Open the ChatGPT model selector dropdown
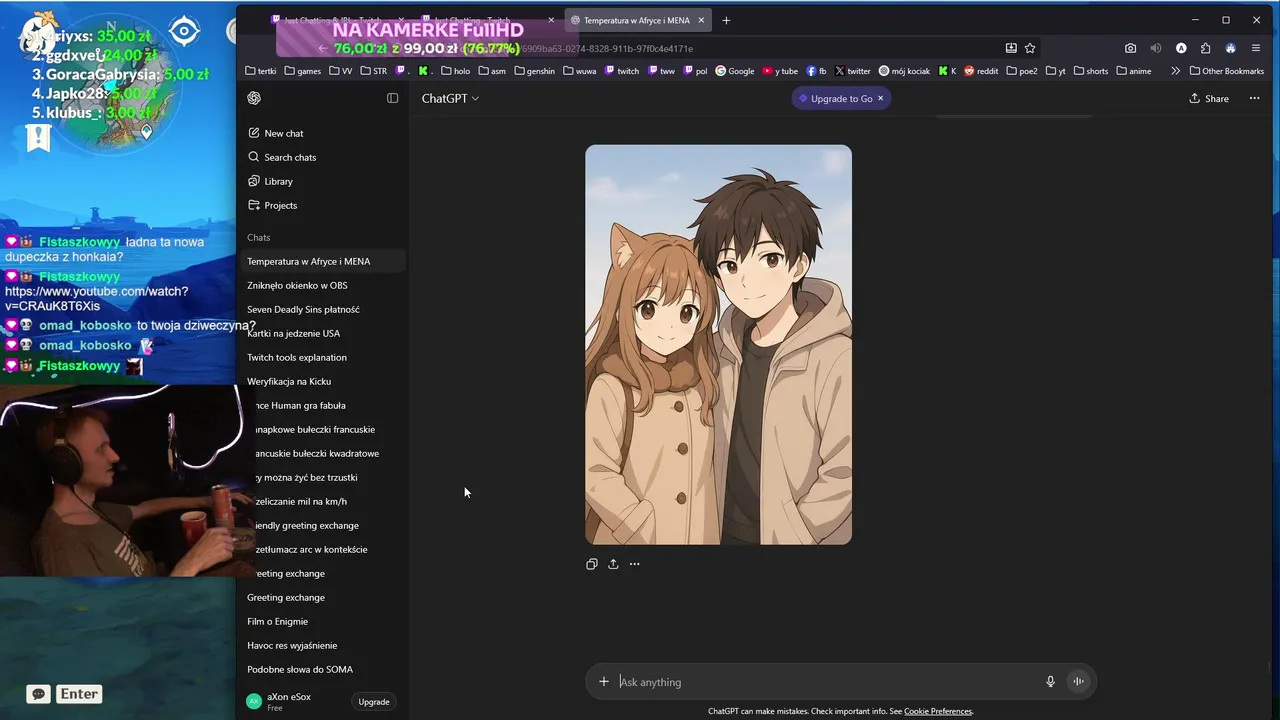Image resolution: width=1280 pixels, height=720 pixels. coord(450,98)
